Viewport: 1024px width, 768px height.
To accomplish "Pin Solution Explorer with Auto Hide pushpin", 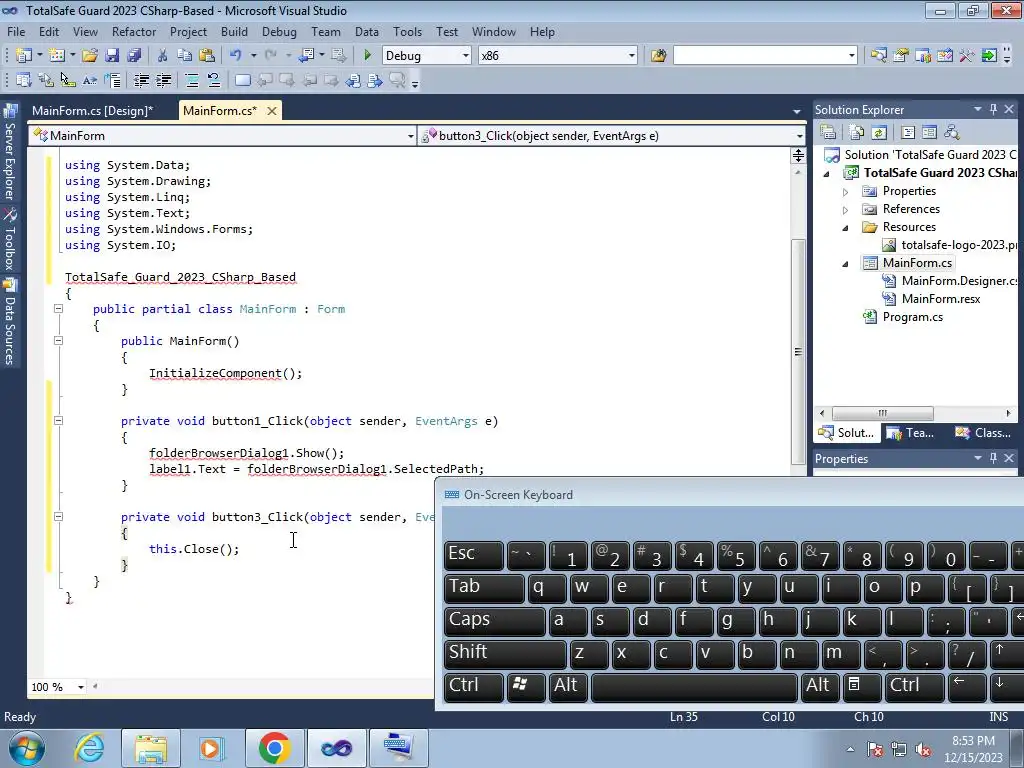I will [x=993, y=109].
